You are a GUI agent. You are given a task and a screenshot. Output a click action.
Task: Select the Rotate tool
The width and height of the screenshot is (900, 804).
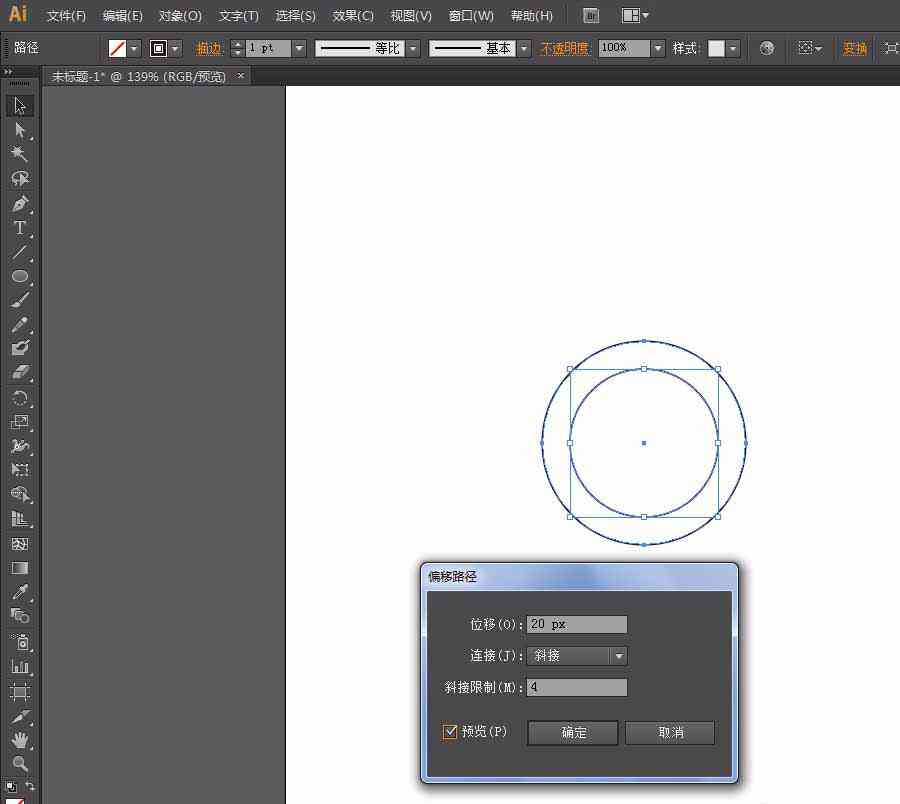pos(20,398)
